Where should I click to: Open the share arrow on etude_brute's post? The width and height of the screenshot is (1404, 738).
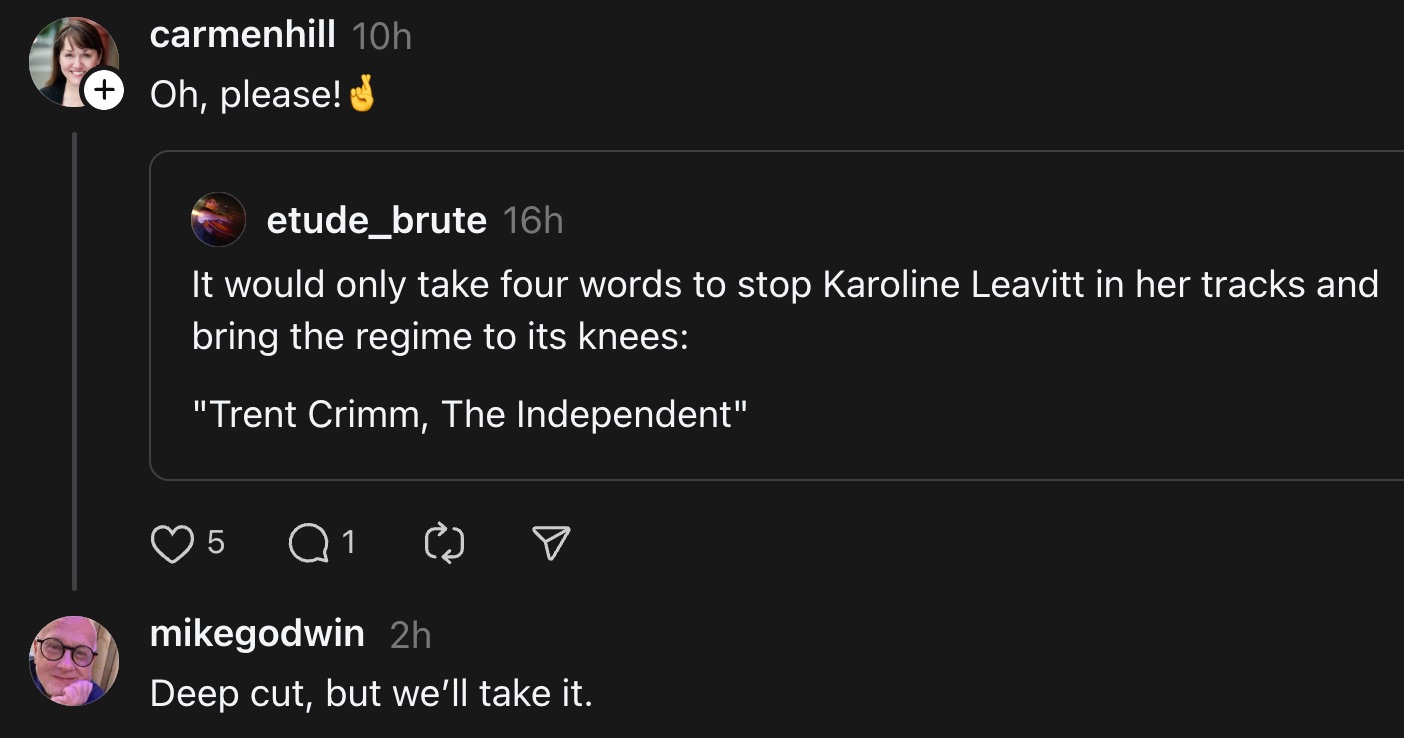[x=550, y=542]
